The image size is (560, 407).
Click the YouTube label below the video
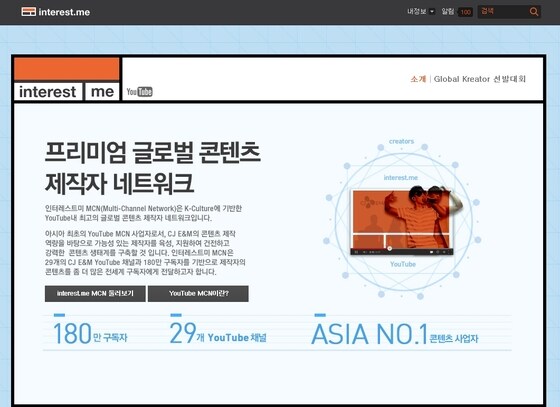point(403,264)
